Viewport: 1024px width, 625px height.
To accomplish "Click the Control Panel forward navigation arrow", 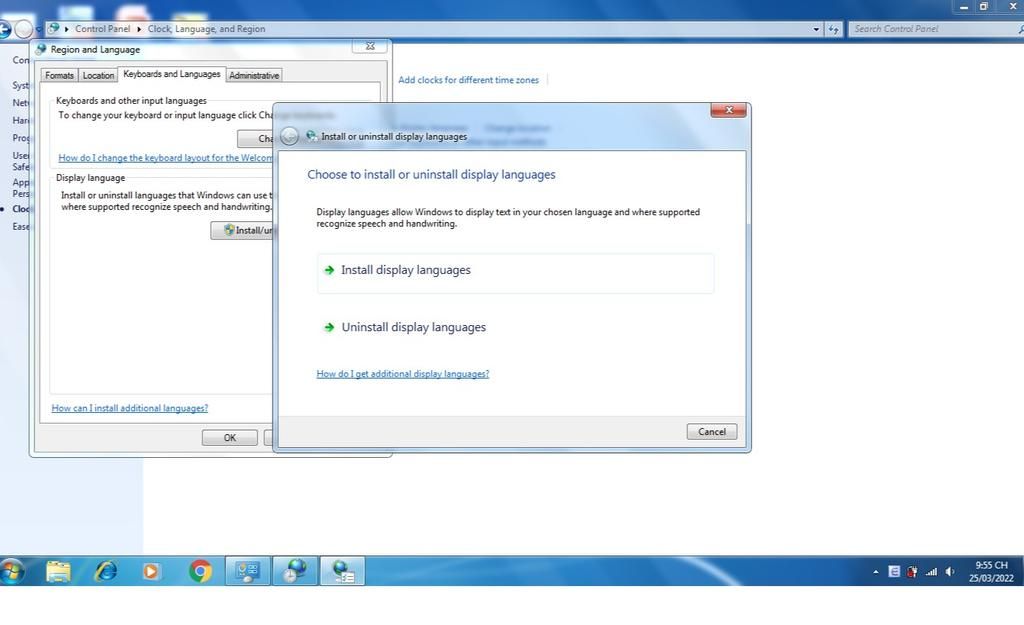I will [24, 29].
